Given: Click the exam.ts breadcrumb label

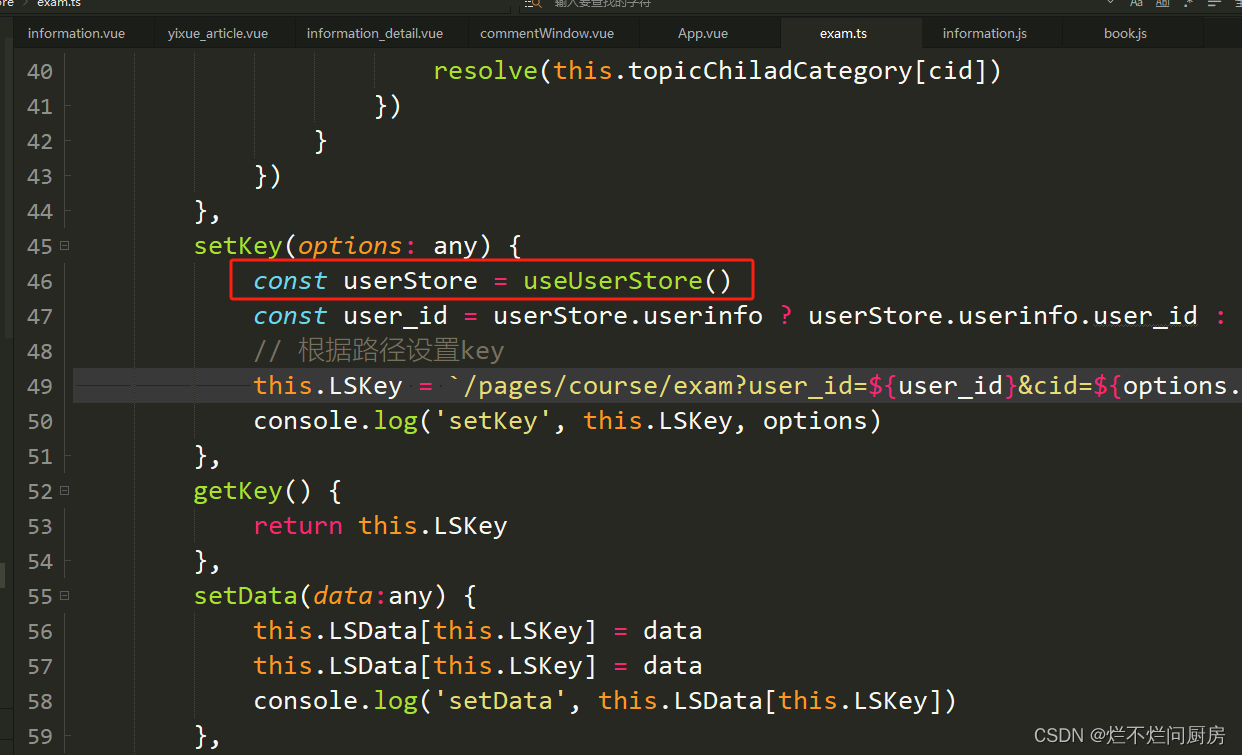Looking at the screenshot, I should click(x=57, y=1).
